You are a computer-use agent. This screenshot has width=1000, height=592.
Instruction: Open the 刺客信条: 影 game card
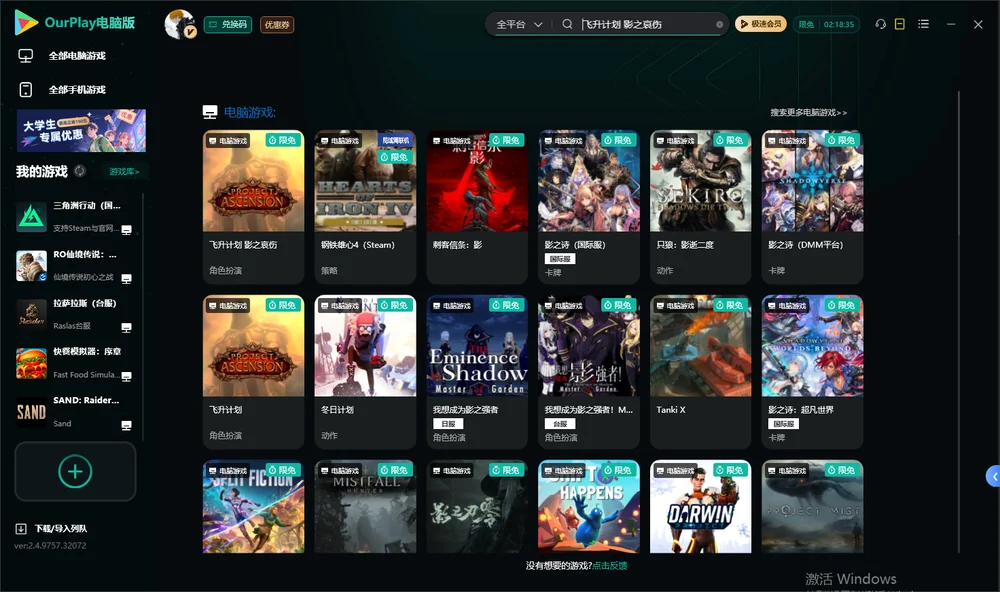pyautogui.click(x=477, y=207)
